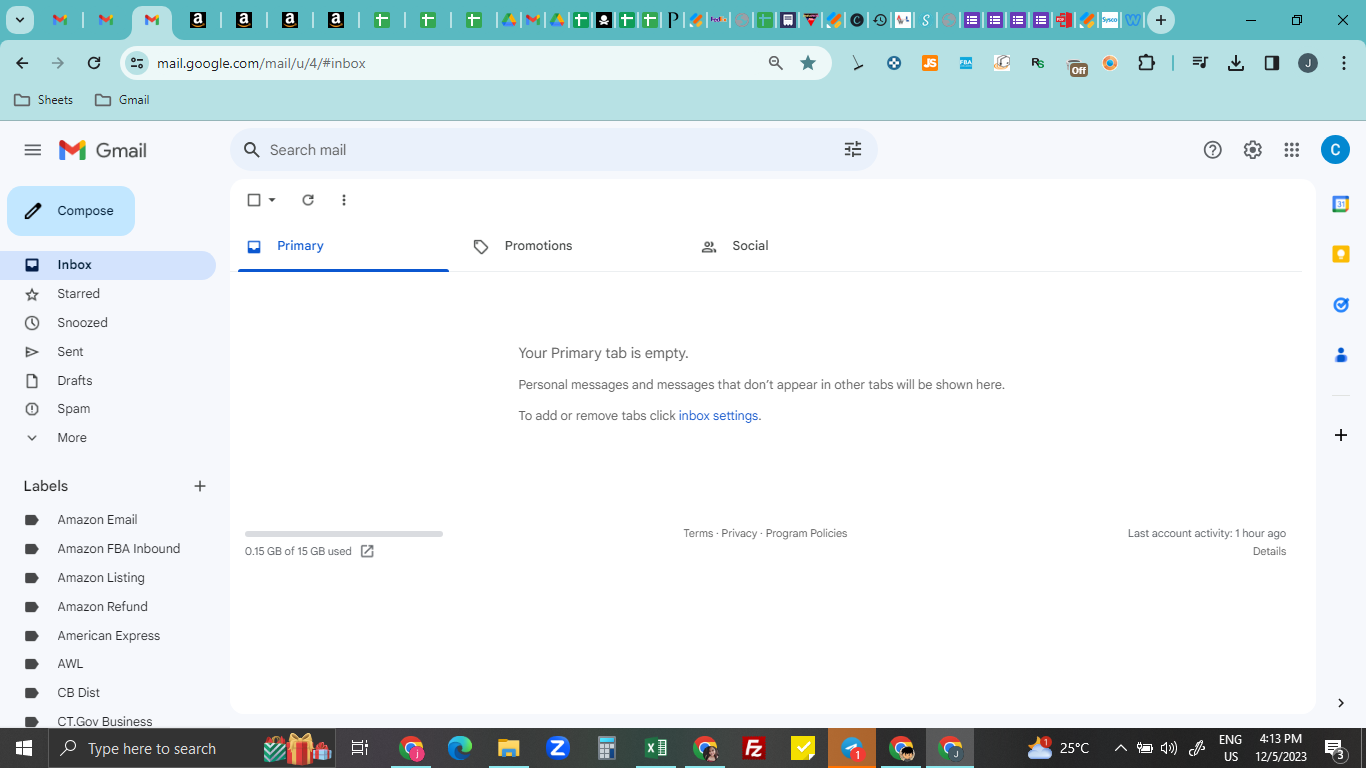Get add-ons with the plus icon
This screenshot has width=1366, height=768.
tap(1341, 435)
